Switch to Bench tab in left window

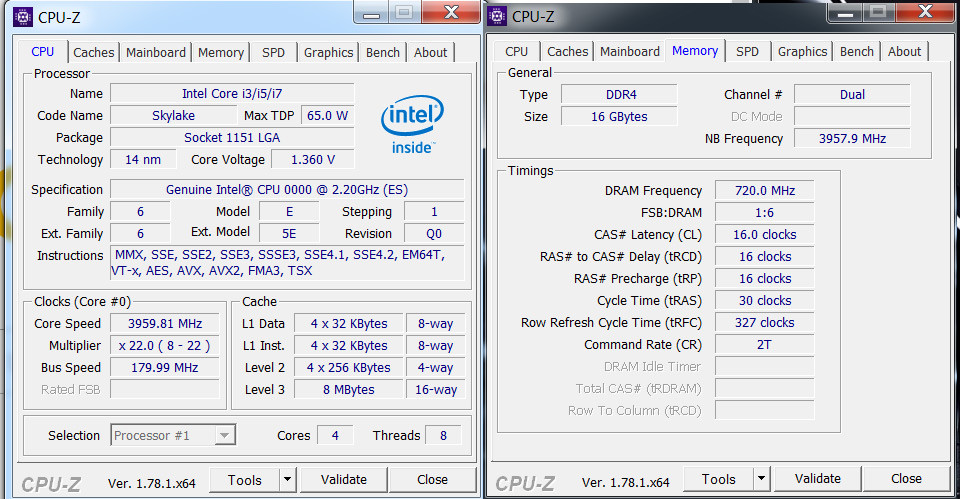[x=383, y=53]
